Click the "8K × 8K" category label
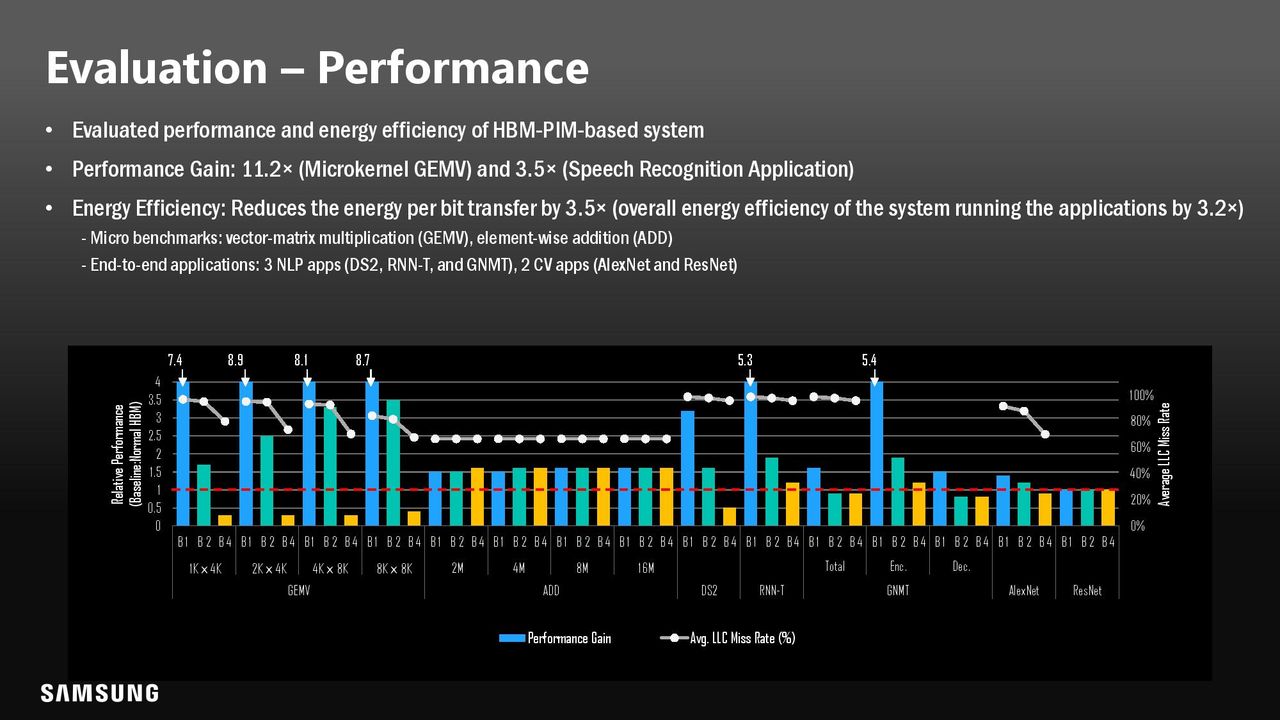 coord(394,567)
